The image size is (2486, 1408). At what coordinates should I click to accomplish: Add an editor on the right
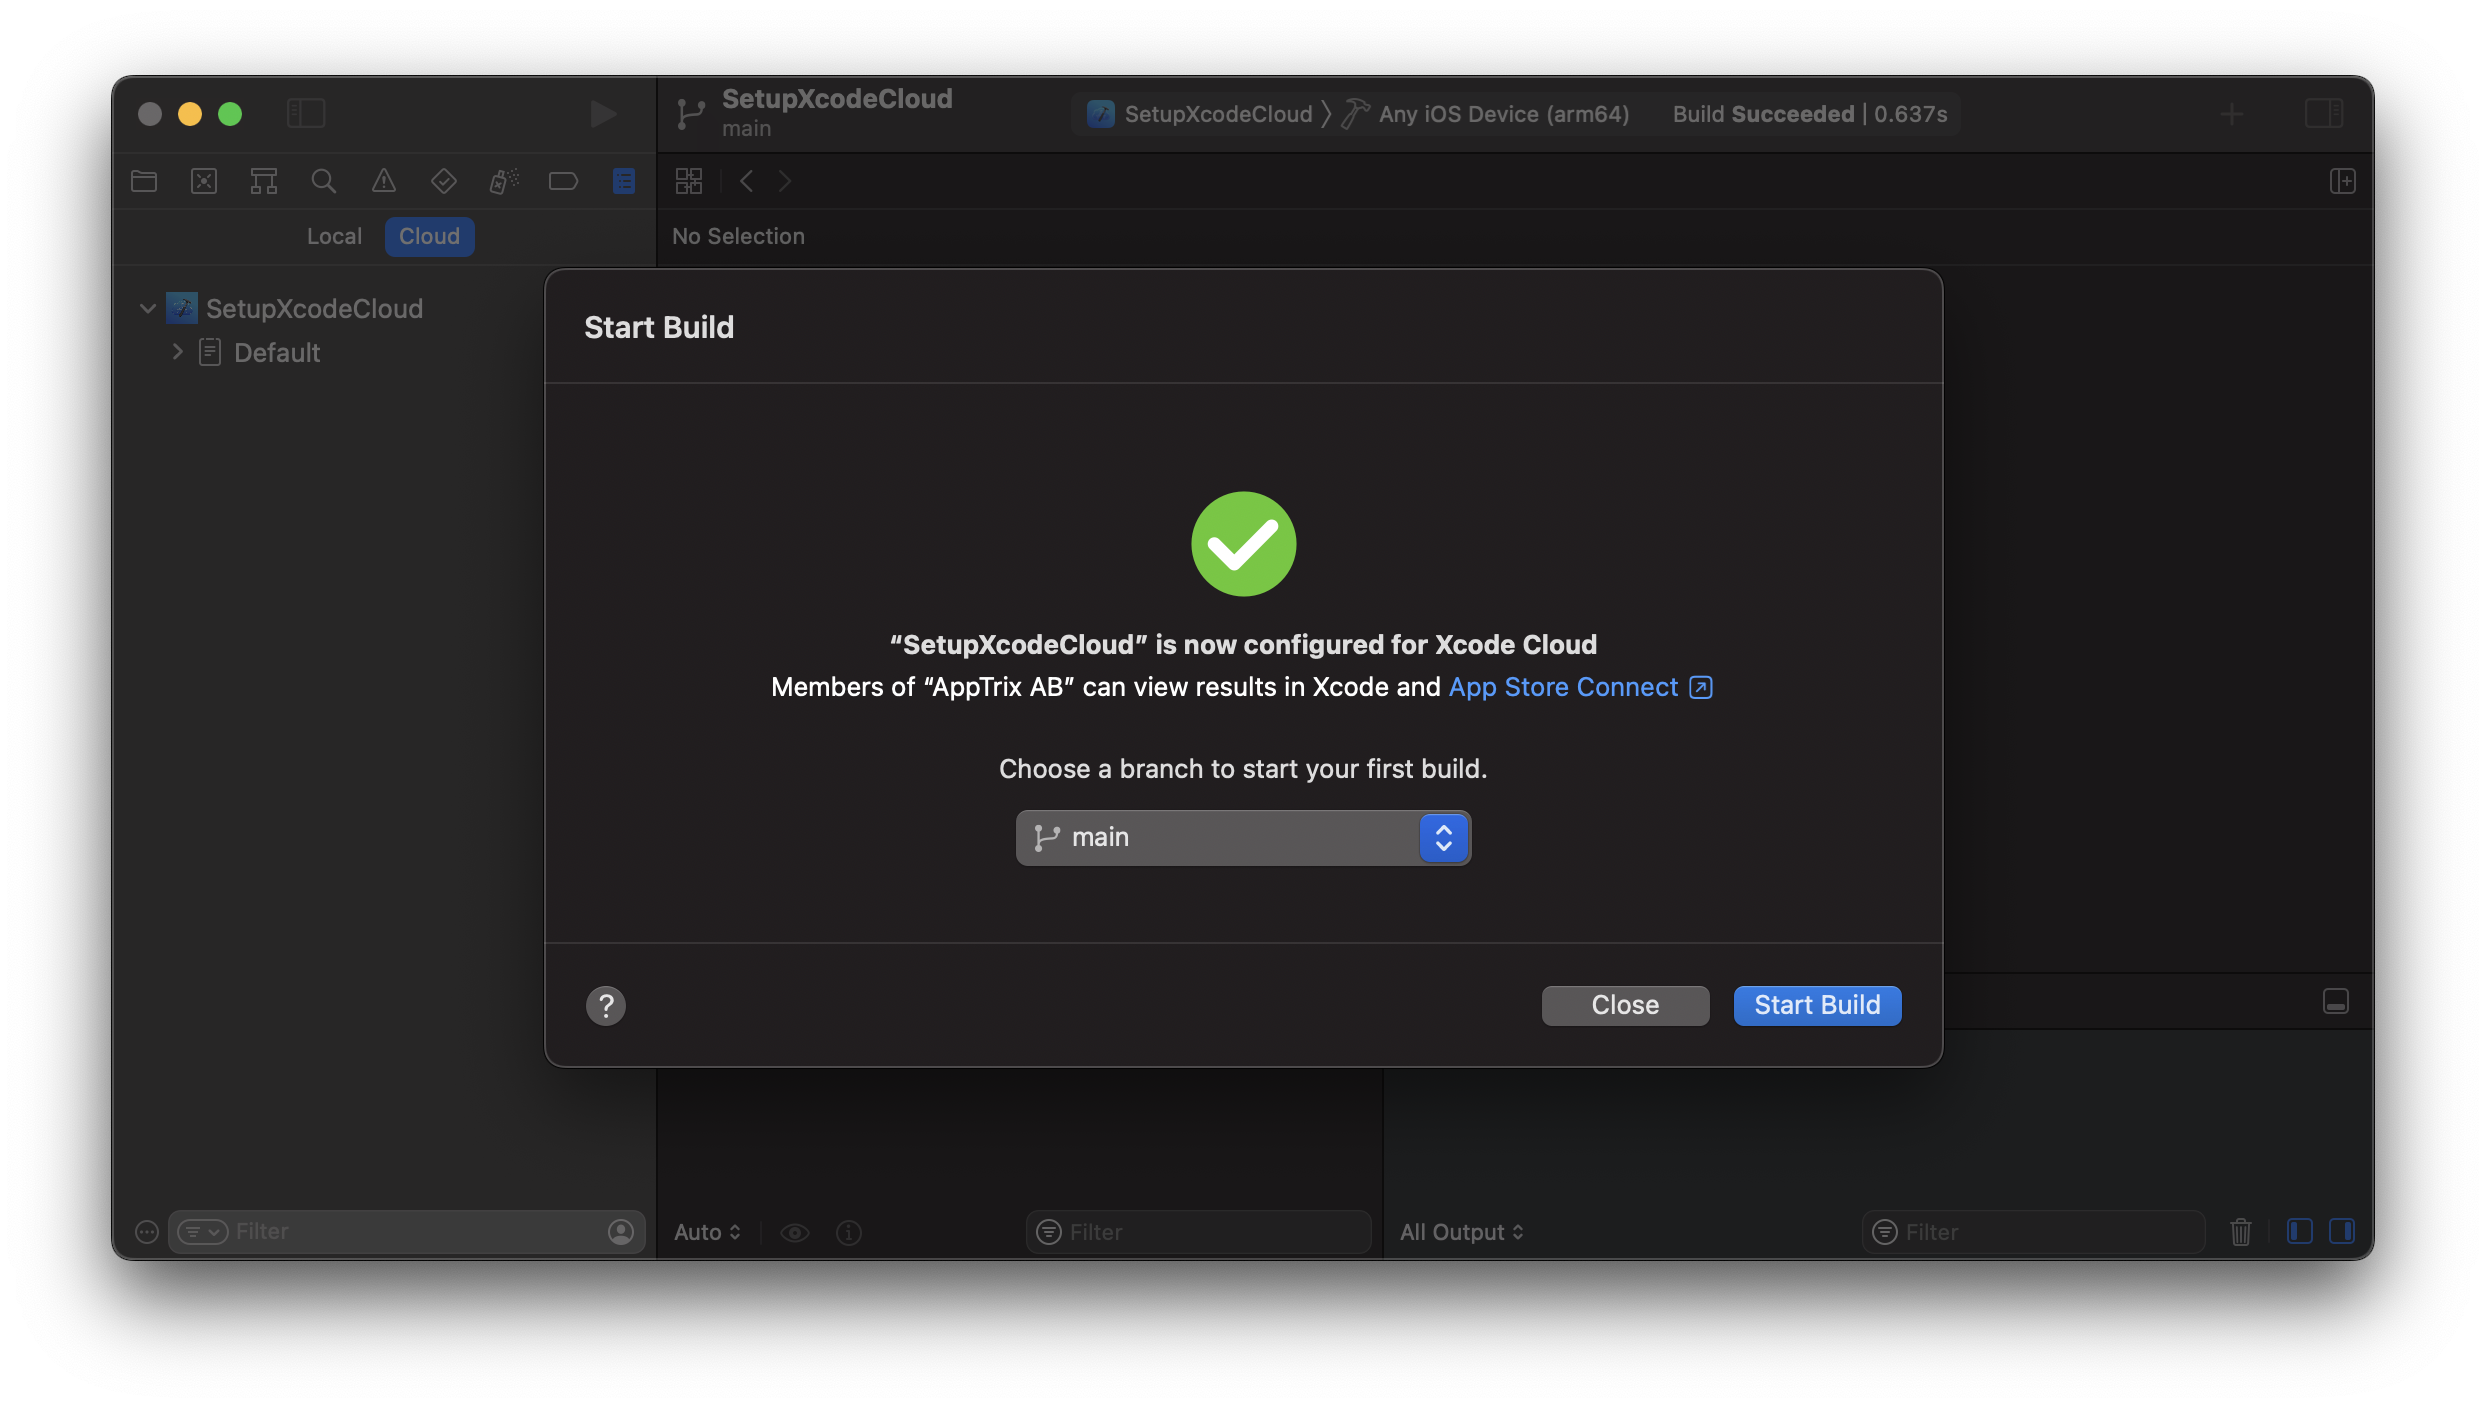tap(2342, 181)
